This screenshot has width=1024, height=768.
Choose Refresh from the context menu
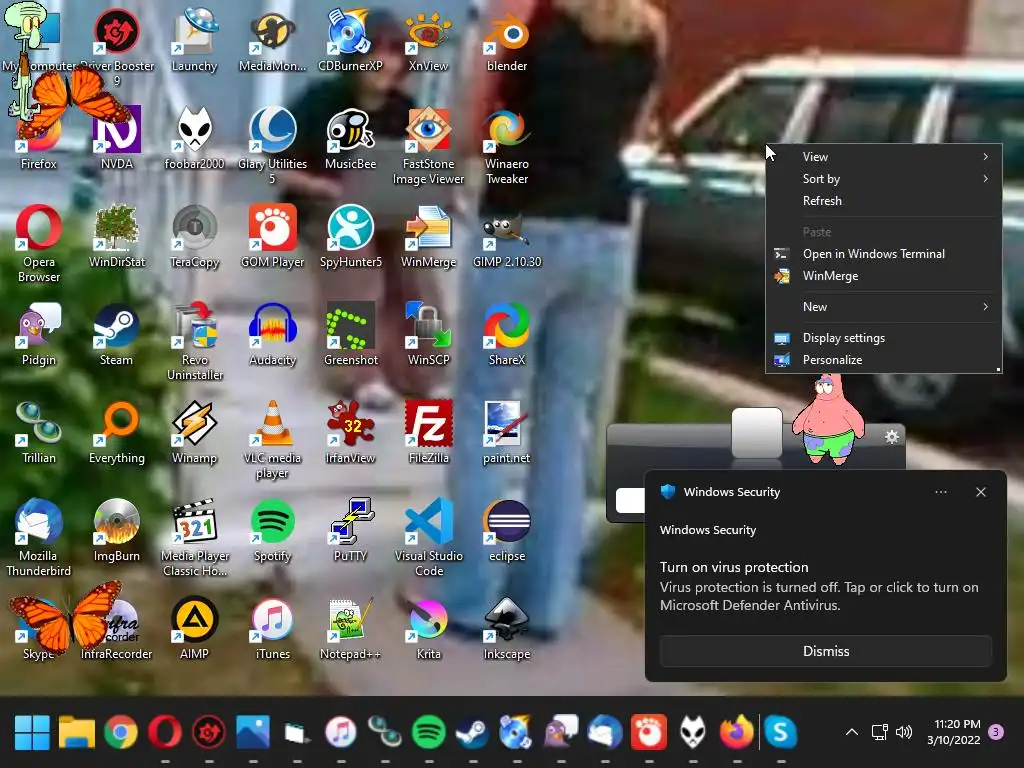point(884,201)
